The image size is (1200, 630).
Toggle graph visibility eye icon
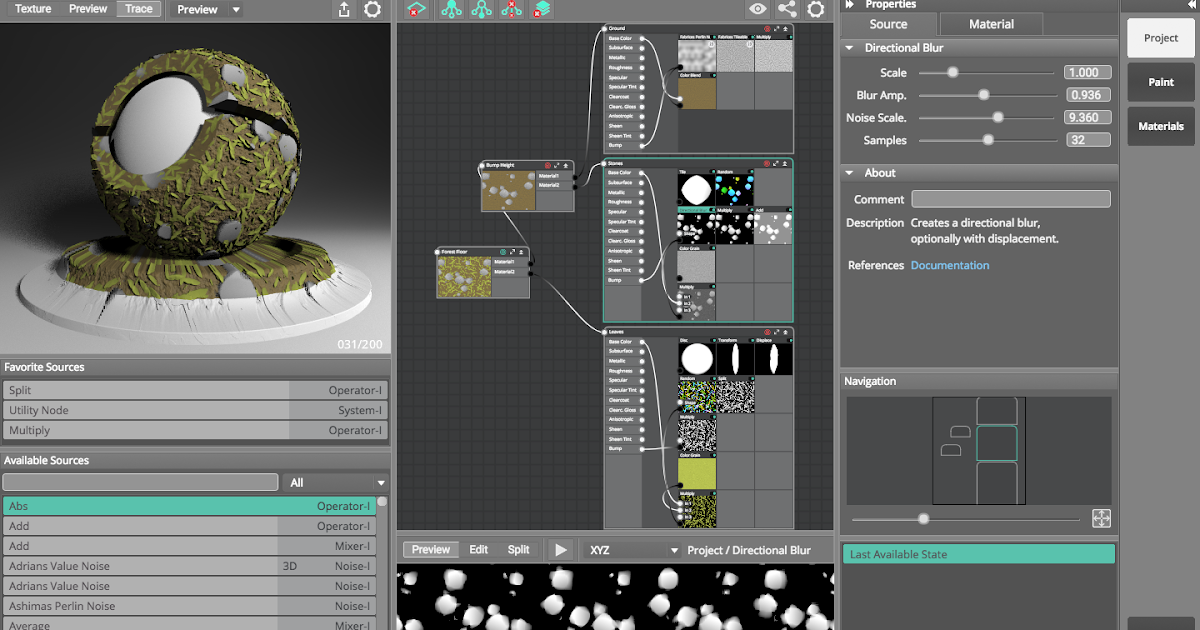758,9
